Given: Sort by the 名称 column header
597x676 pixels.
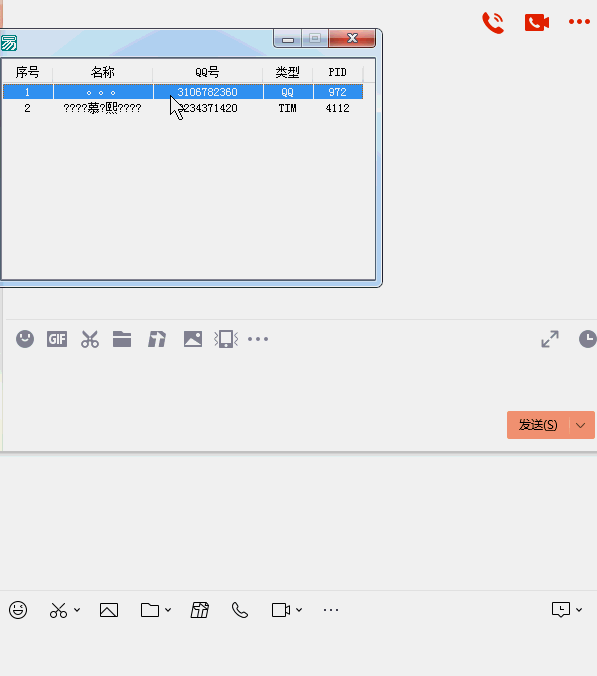Looking at the screenshot, I should pyautogui.click(x=103, y=72).
